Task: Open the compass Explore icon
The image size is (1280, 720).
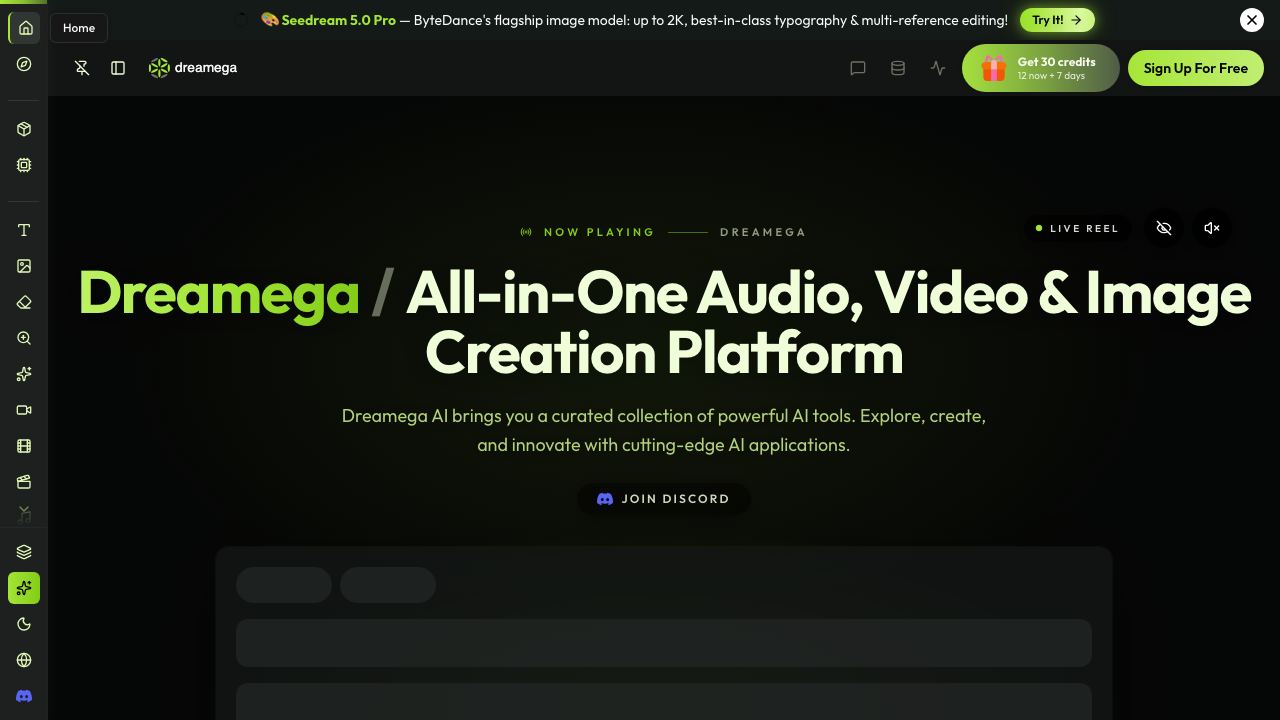Action: coord(24,64)
